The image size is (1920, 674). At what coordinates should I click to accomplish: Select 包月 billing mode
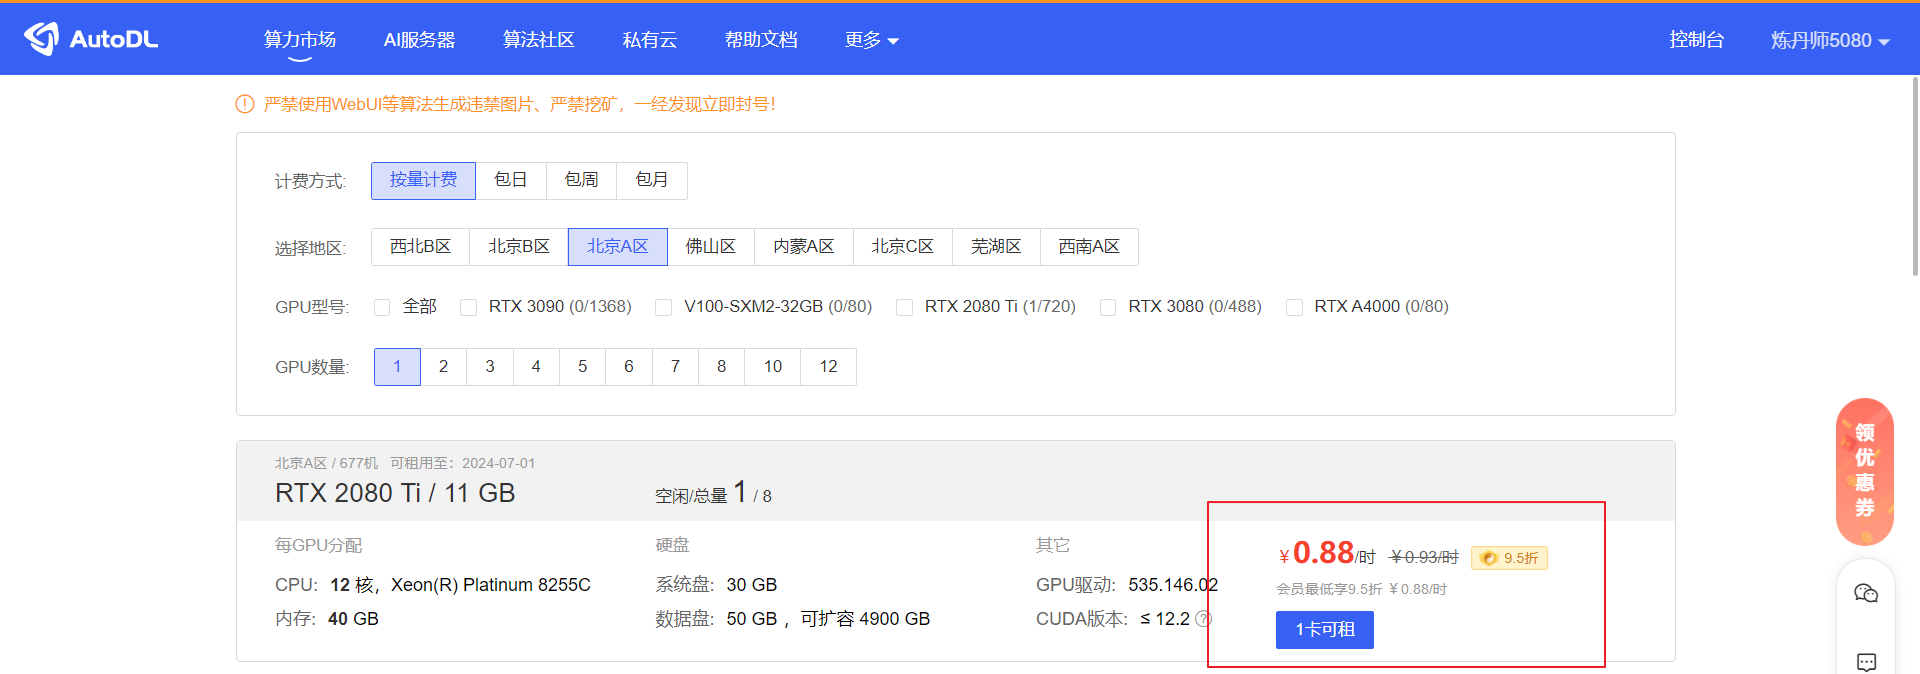coord(652,180)
